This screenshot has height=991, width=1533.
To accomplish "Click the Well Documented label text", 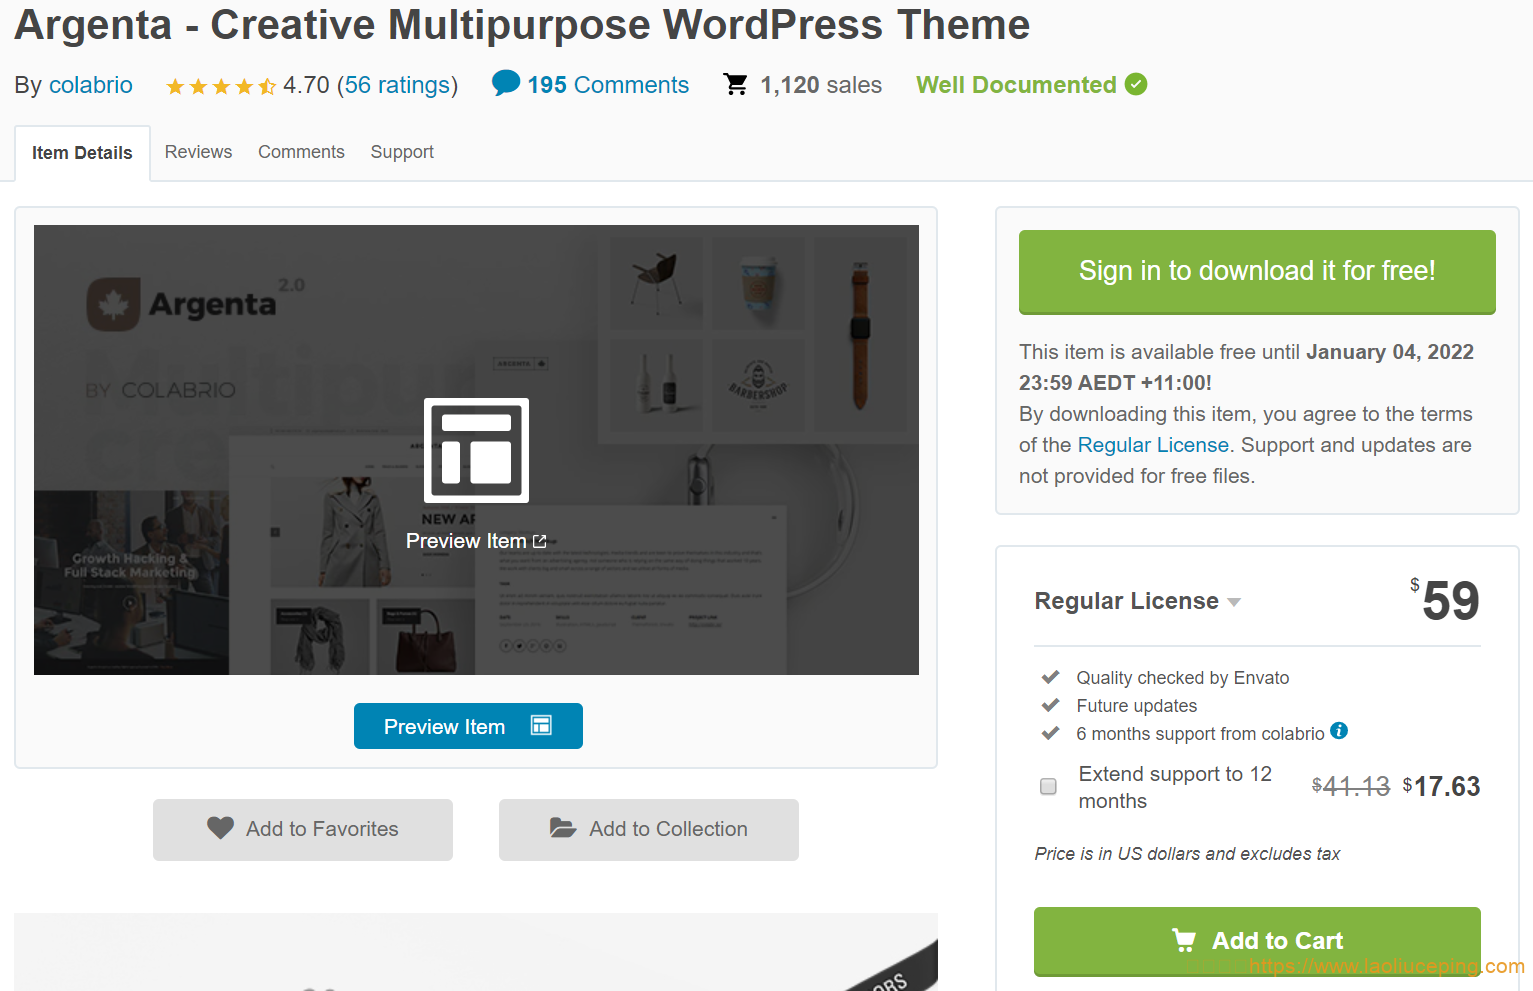I will pyautogui.click(x=1016, y=85).
